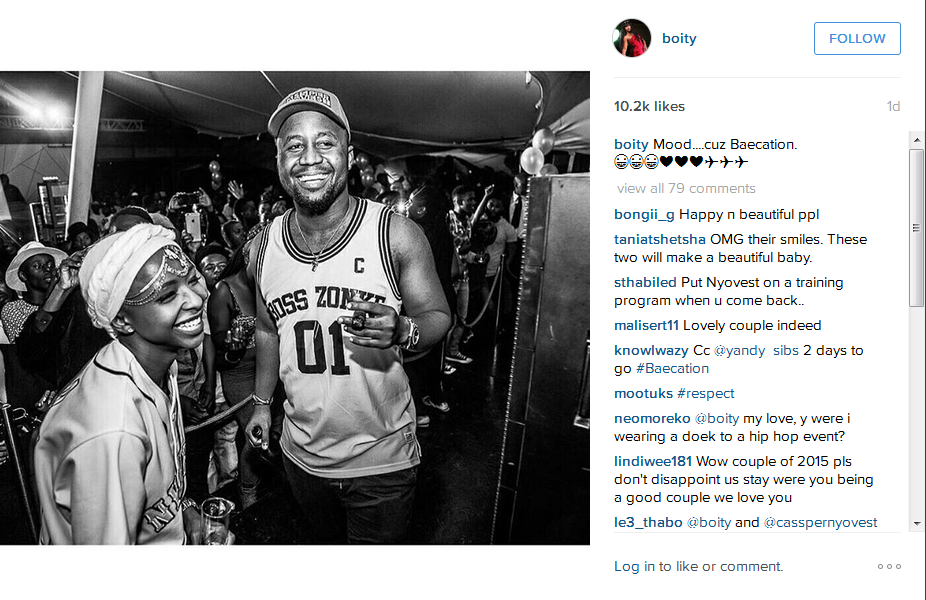
Task: Expand view all 79 comments
Action: tap(686, 188)
